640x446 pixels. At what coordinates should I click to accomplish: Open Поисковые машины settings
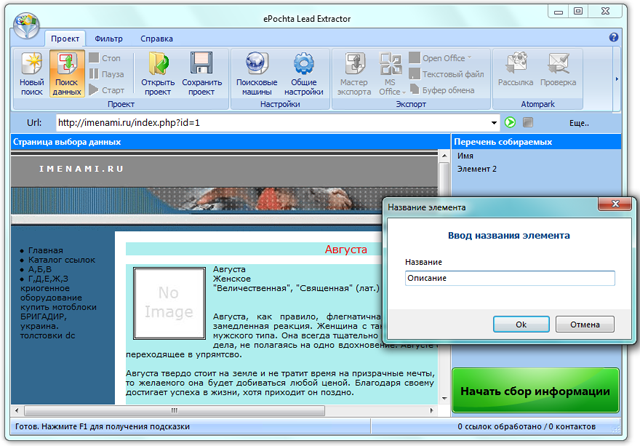pyautogui.click(x=257, y=74)
